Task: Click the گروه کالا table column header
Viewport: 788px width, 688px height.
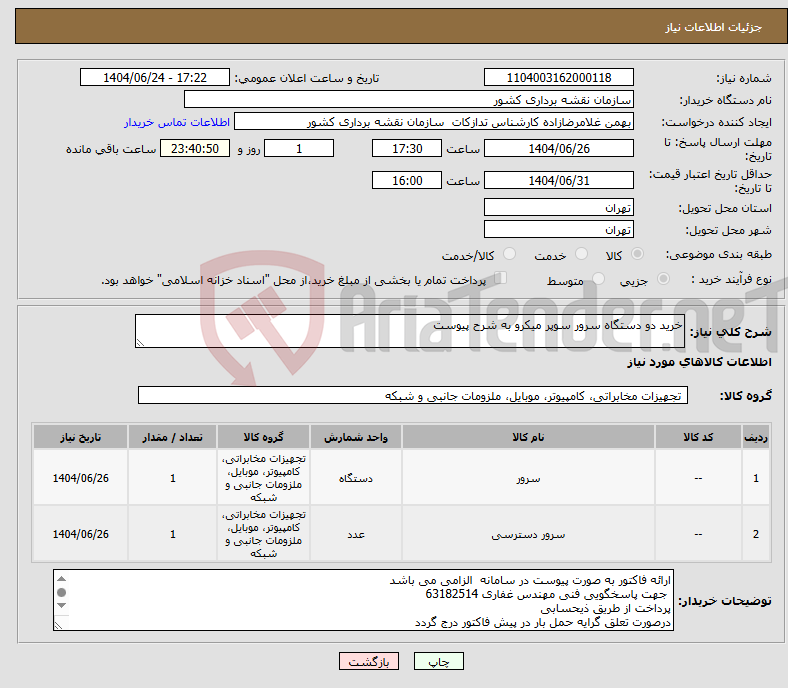Action: coord(263,437)
